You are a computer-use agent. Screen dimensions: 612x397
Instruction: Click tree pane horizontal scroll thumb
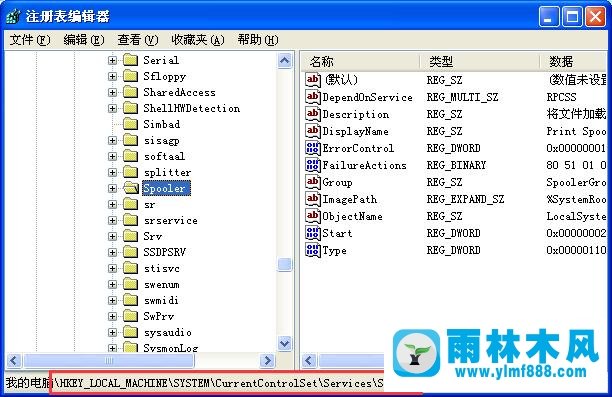[109, 360]
